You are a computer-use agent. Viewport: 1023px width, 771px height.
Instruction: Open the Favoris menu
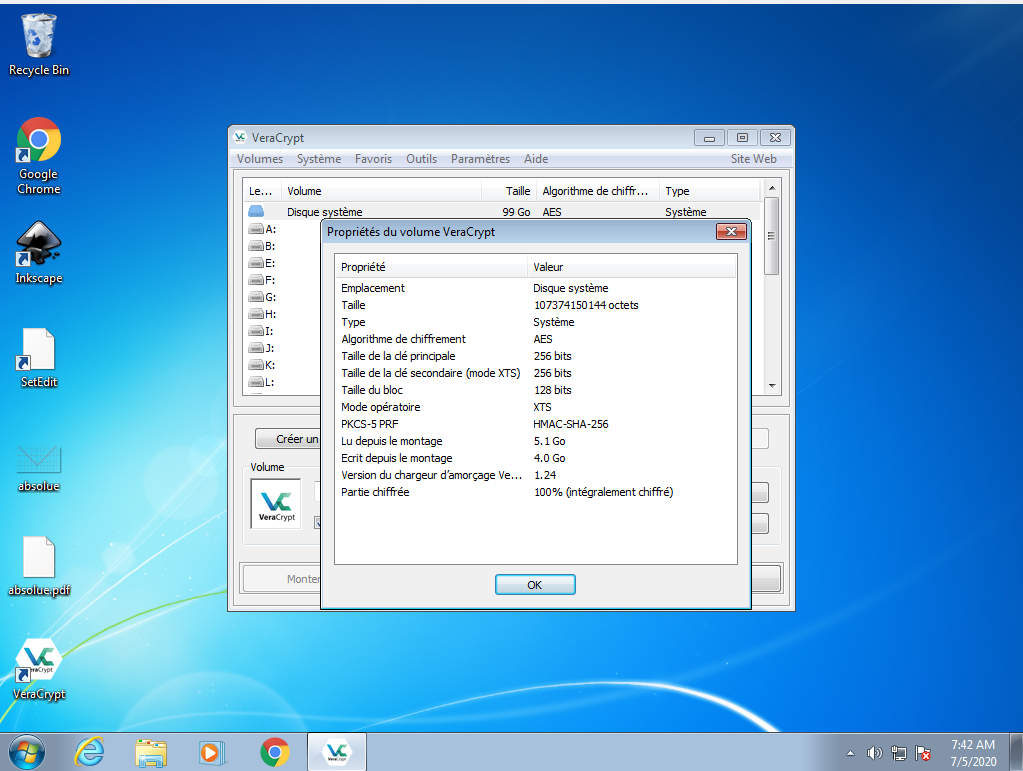373,159
